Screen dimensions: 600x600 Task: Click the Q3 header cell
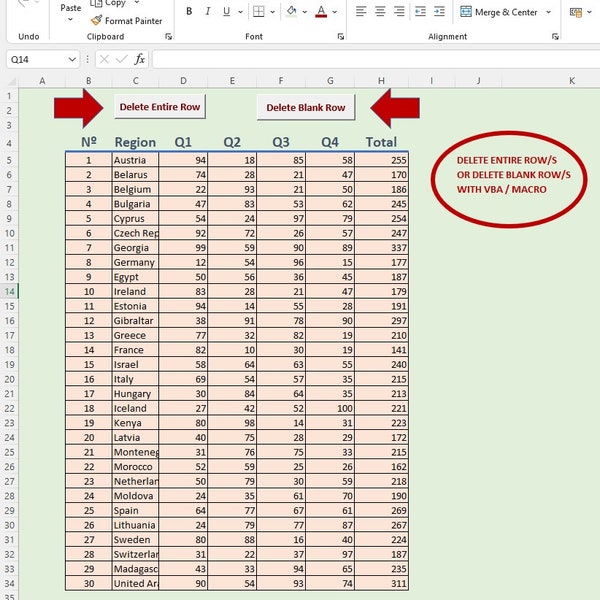pyautogui.click(x=281, y=142)
